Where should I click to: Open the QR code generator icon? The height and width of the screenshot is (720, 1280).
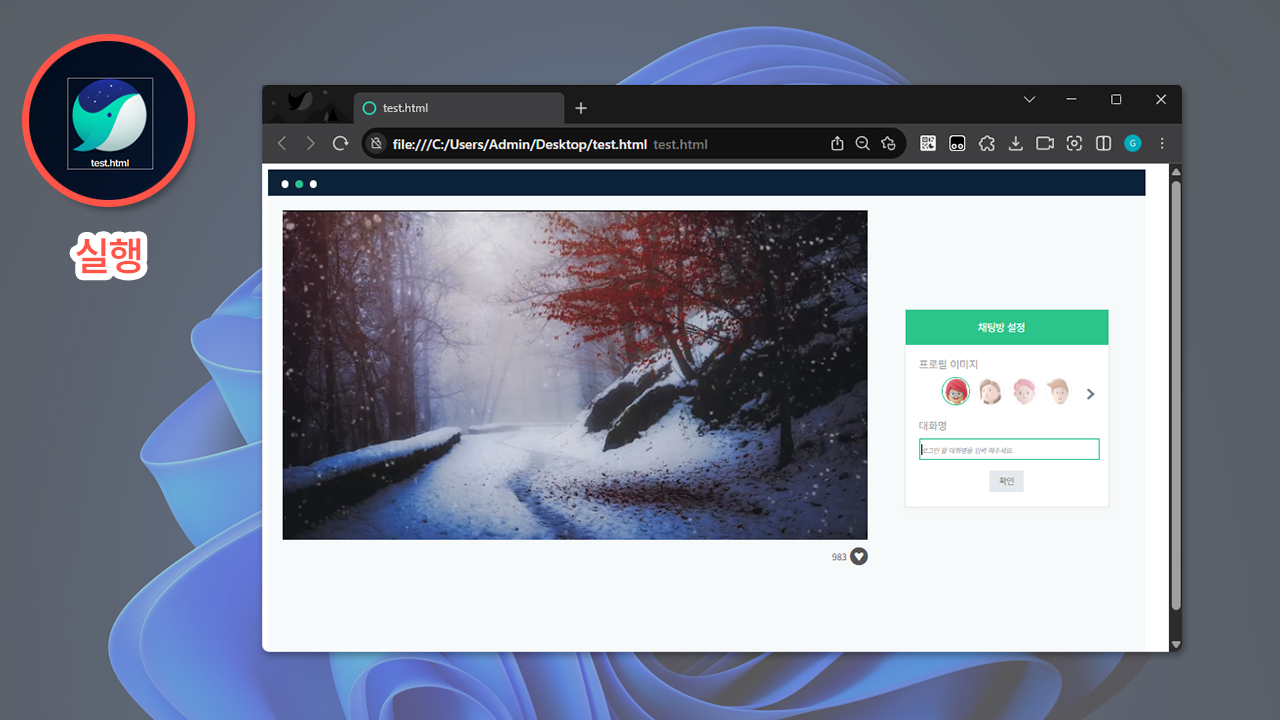click(x=928, y=144)
